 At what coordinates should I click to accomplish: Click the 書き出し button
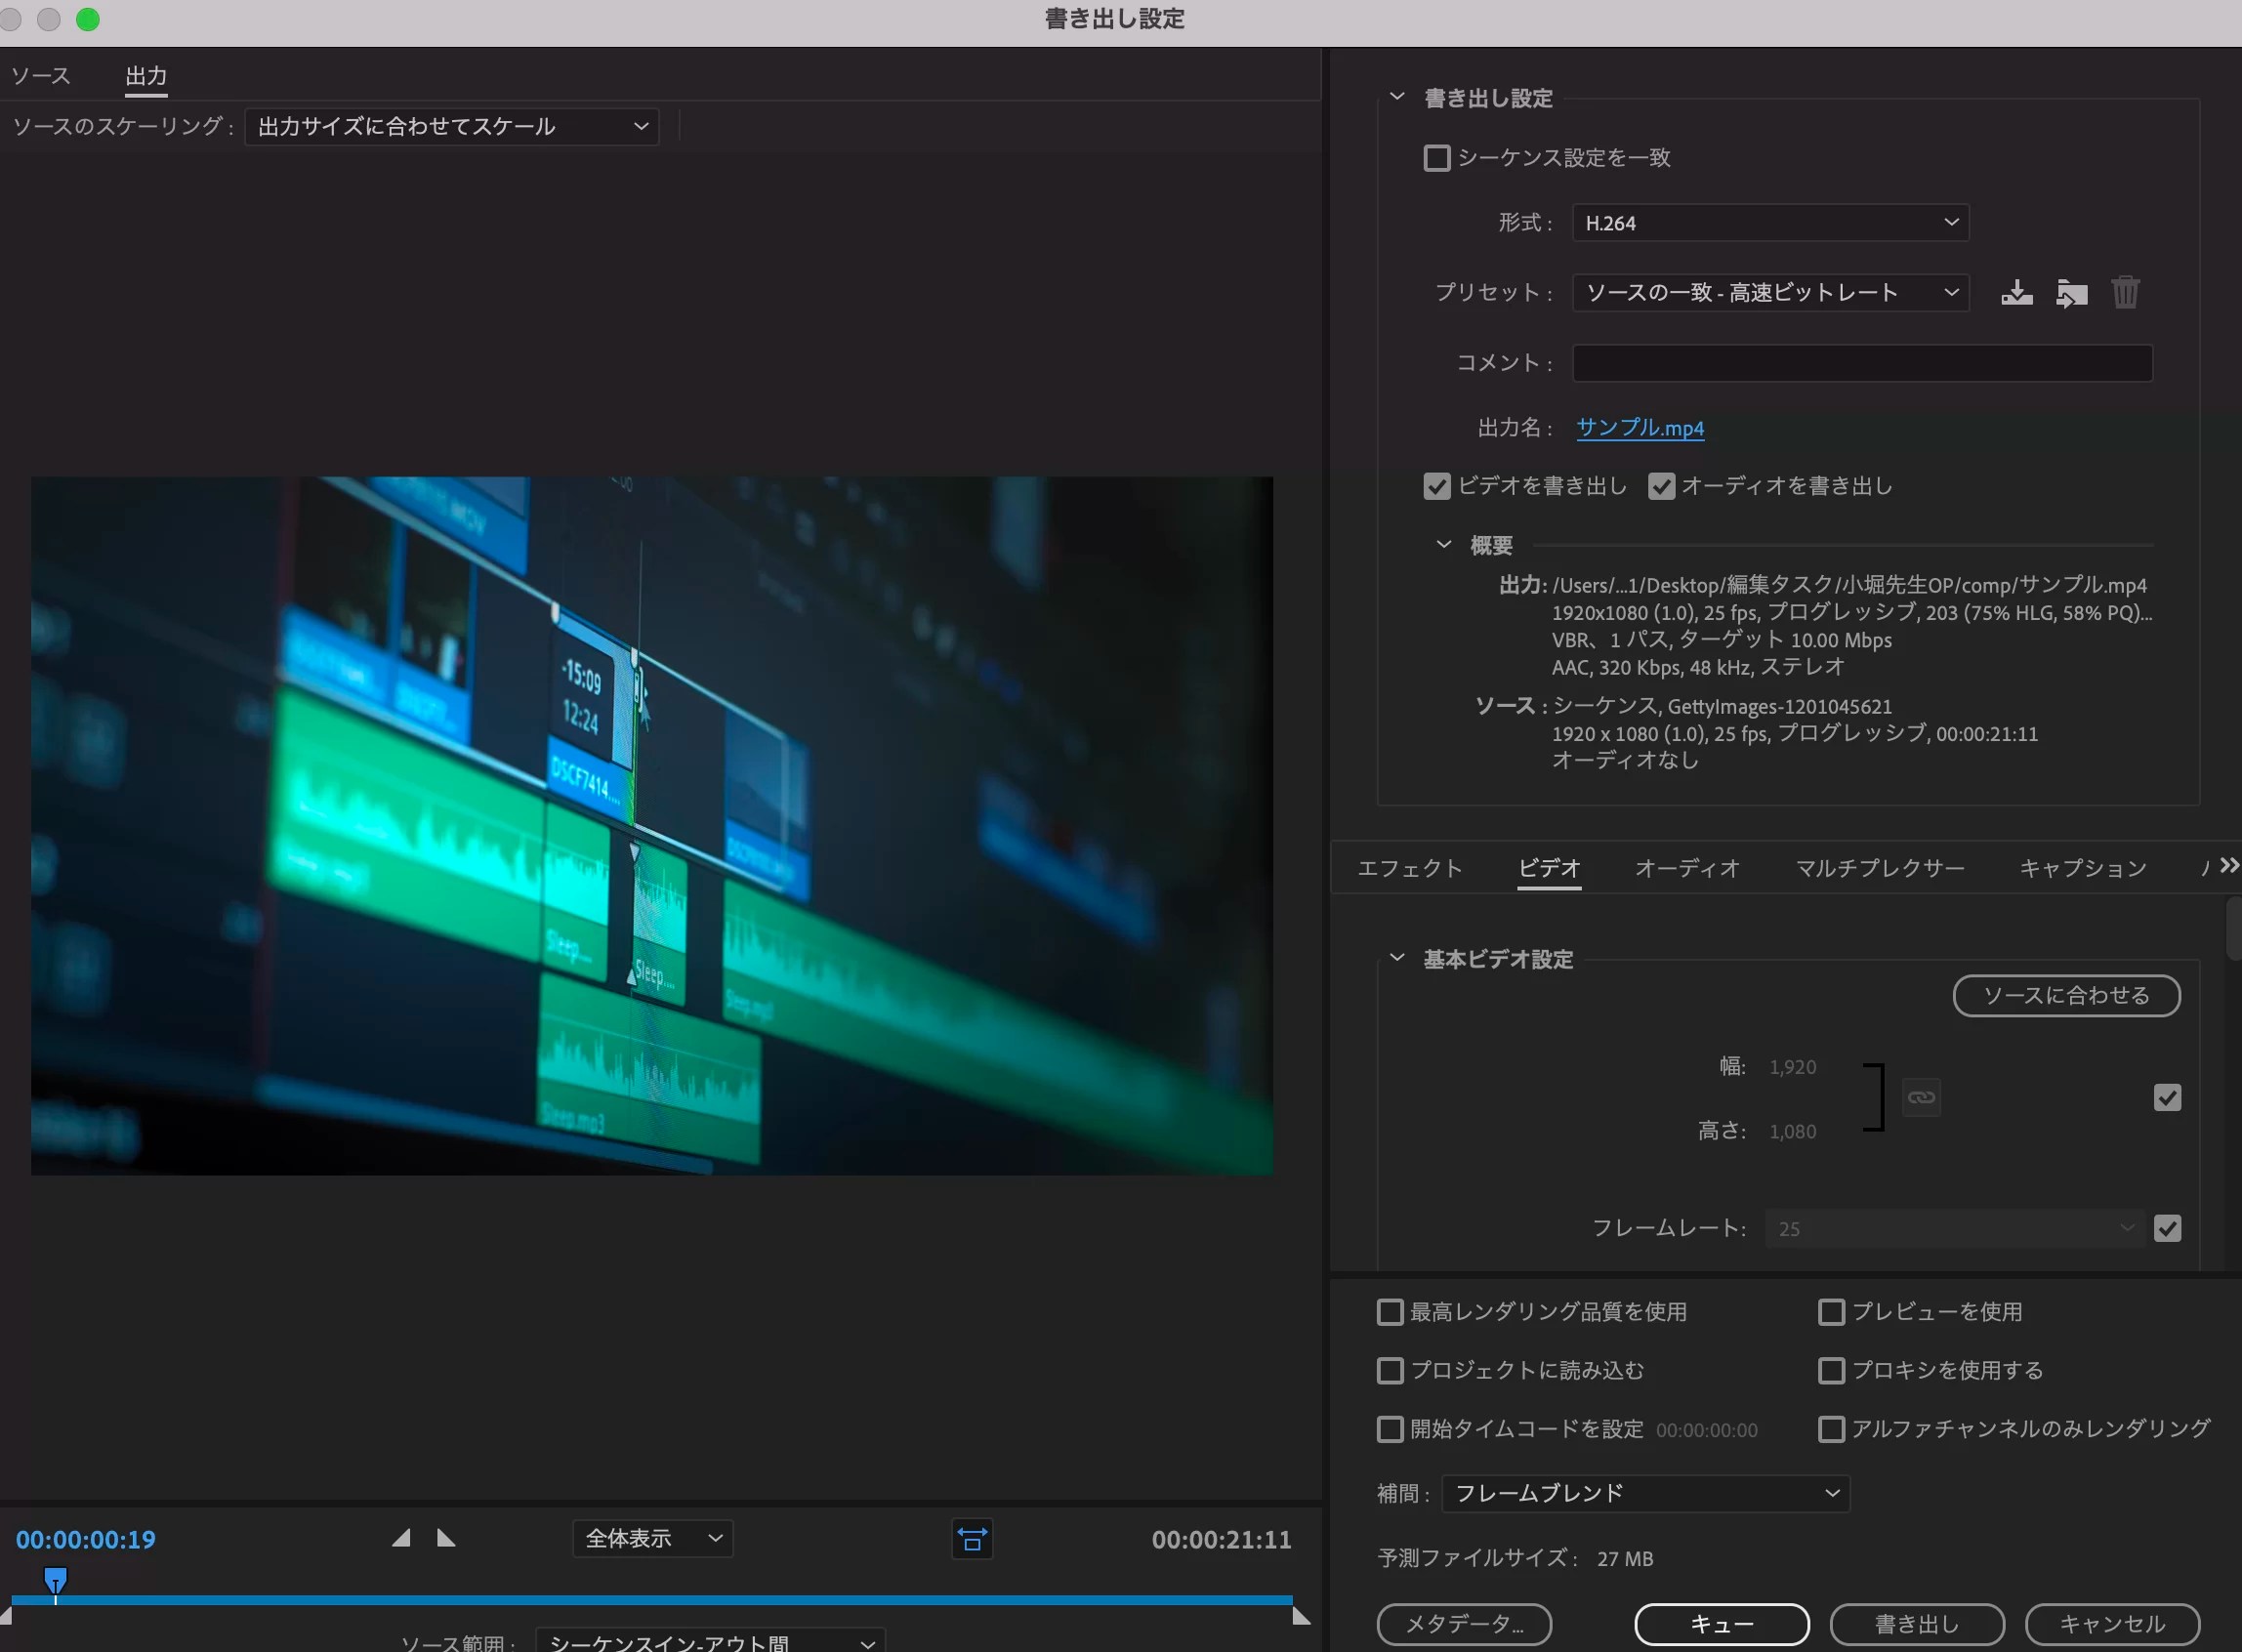tap(1916, 1624)
